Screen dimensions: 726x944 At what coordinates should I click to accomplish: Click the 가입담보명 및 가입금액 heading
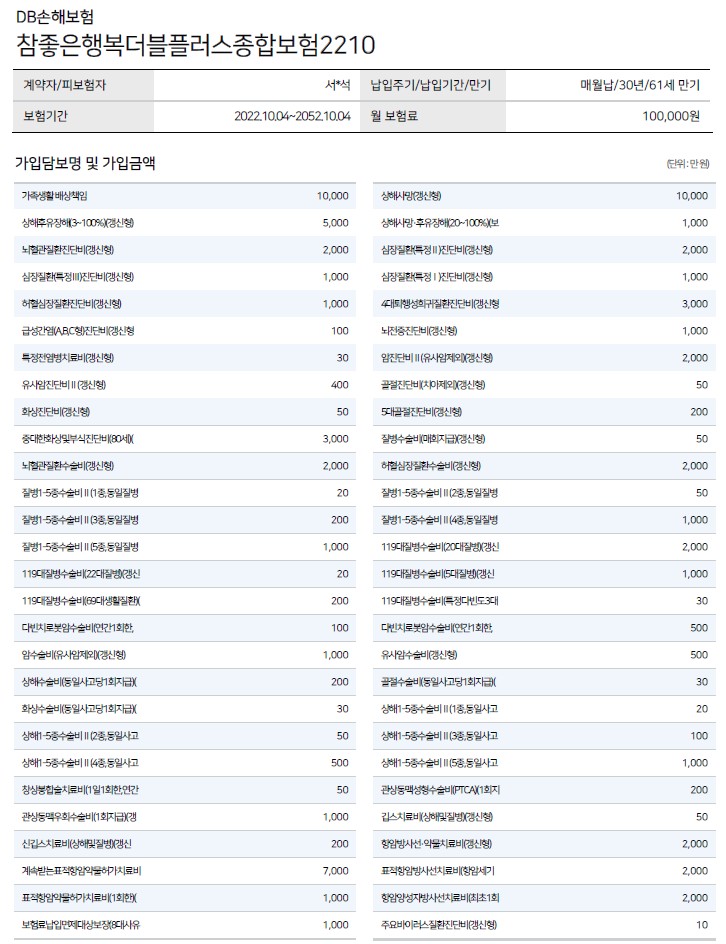click(x=85, y=163)
